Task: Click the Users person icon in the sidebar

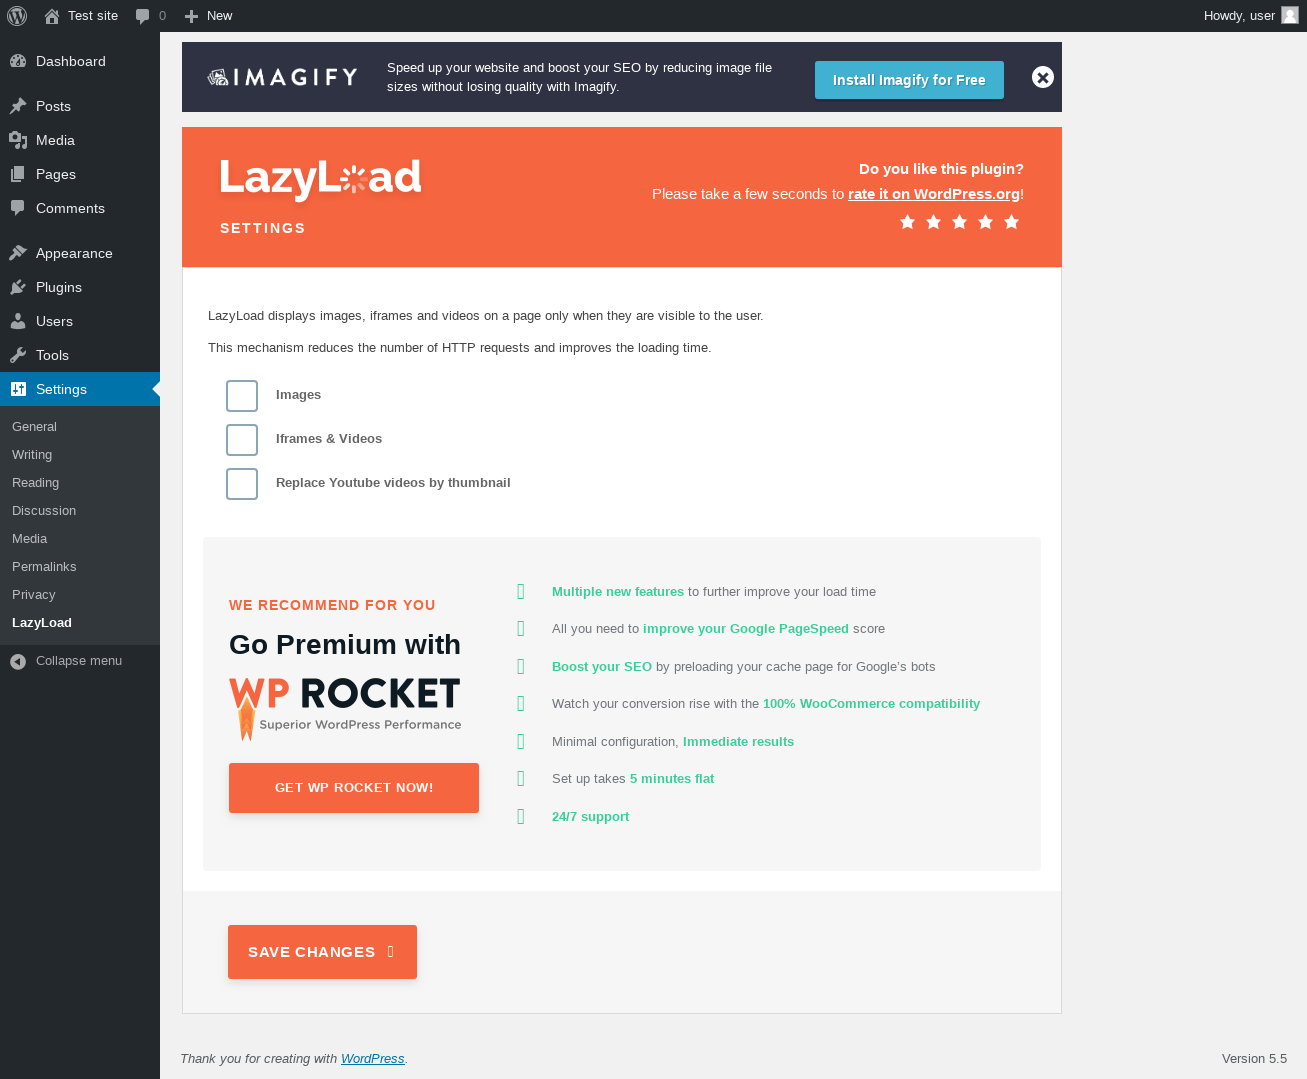Action: (18, 321)
